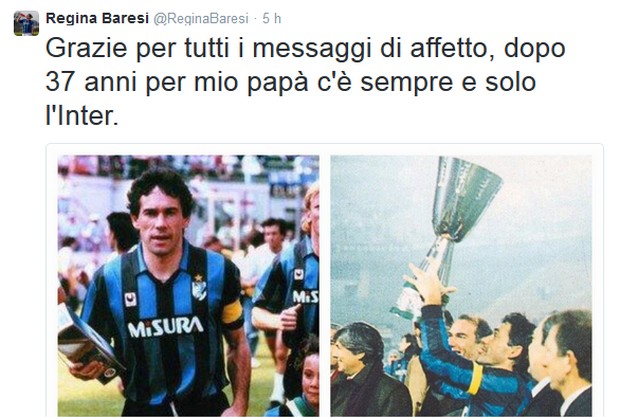Click the plaque held by the player
620x417 pixels.
point(88,346)
